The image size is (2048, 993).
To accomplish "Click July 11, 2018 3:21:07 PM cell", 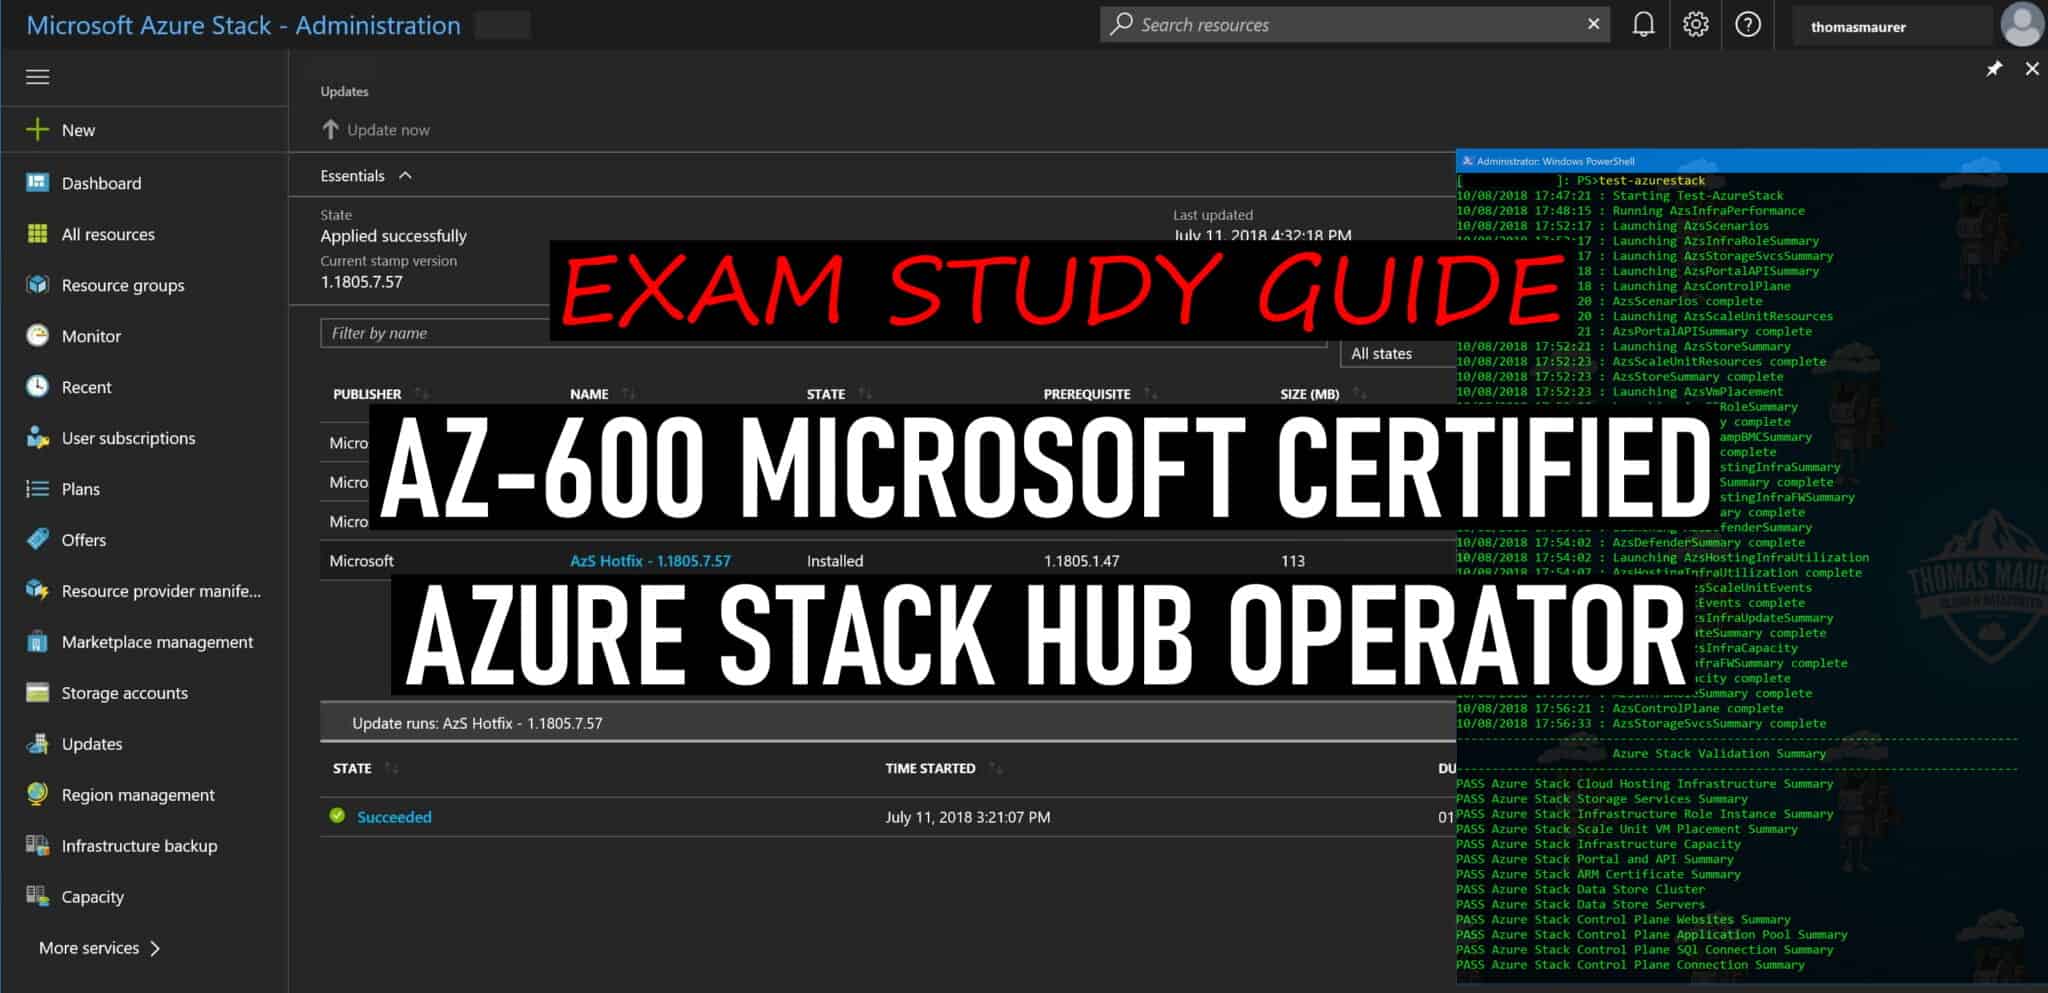I will [967, 817].
